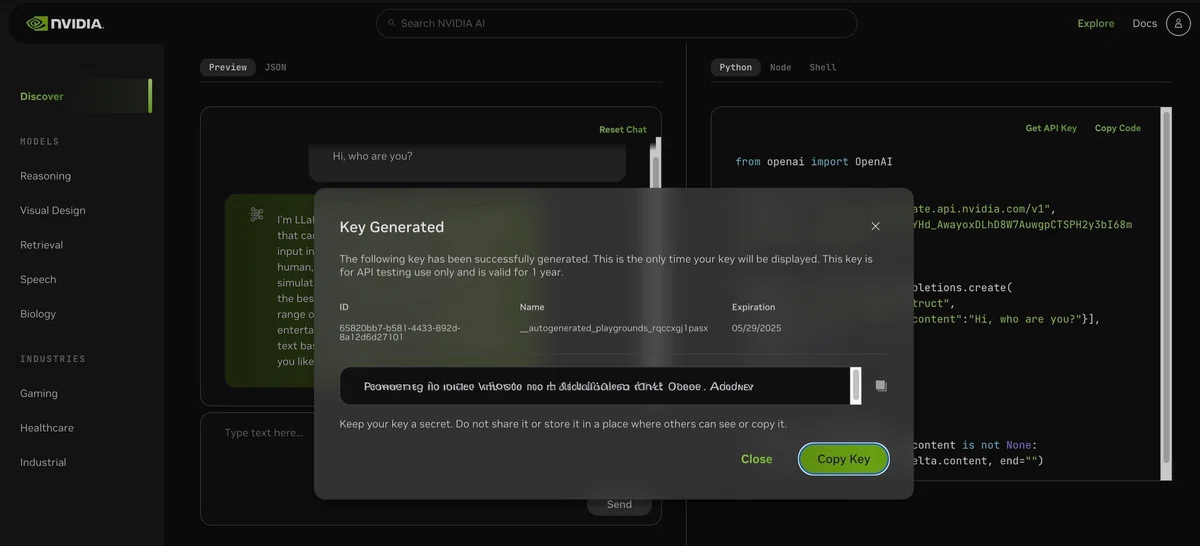Select Discover in the sidebar
This screenshot has width=1200, height=546.
42,96
